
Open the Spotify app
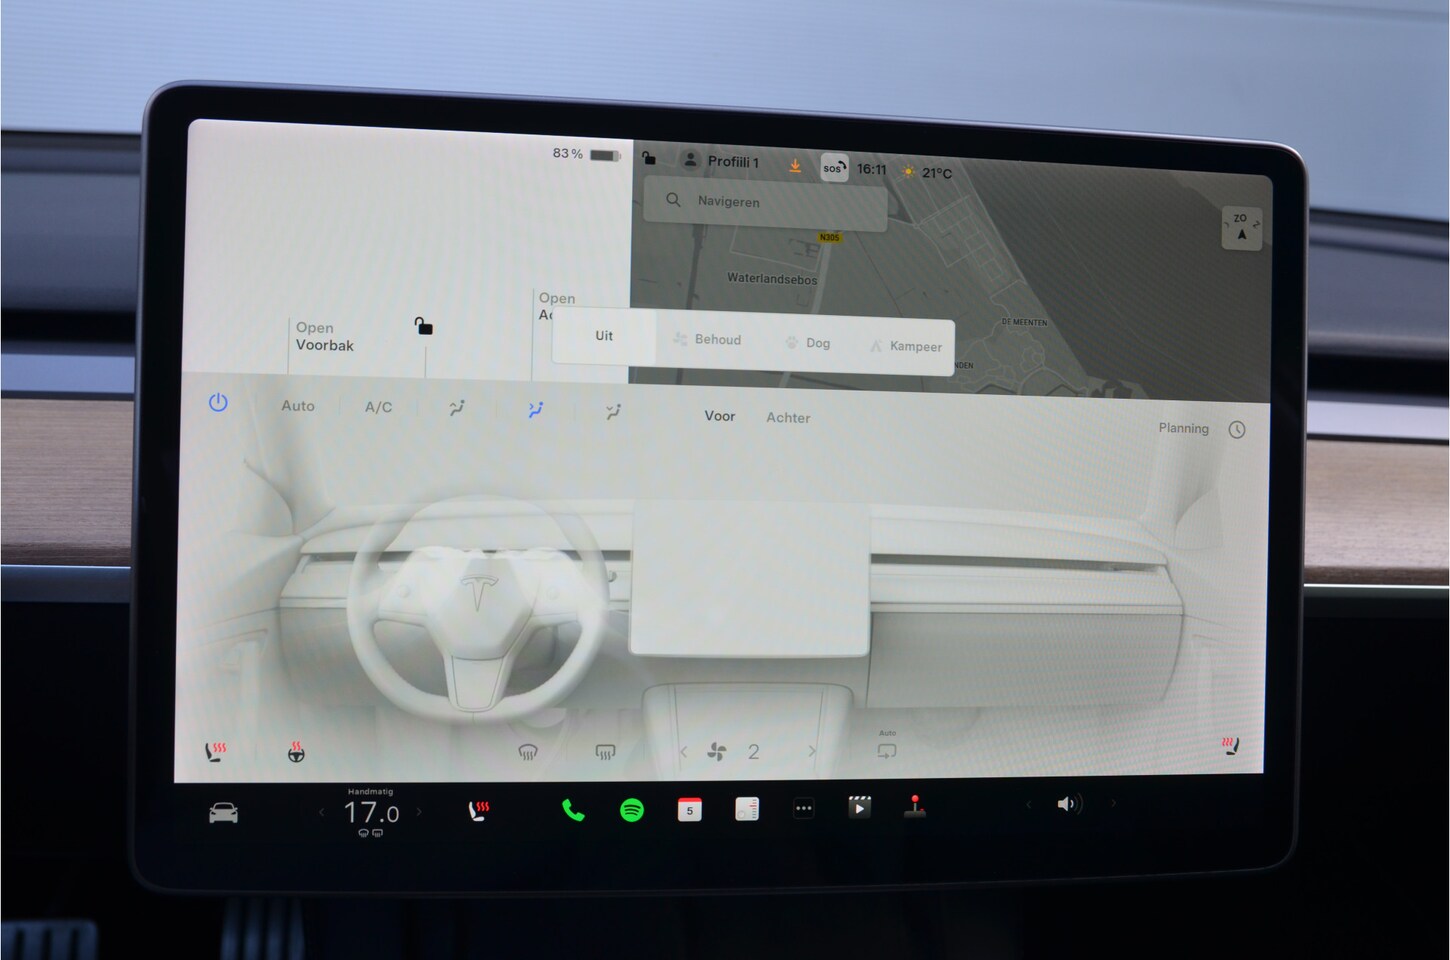click(631, 810)
